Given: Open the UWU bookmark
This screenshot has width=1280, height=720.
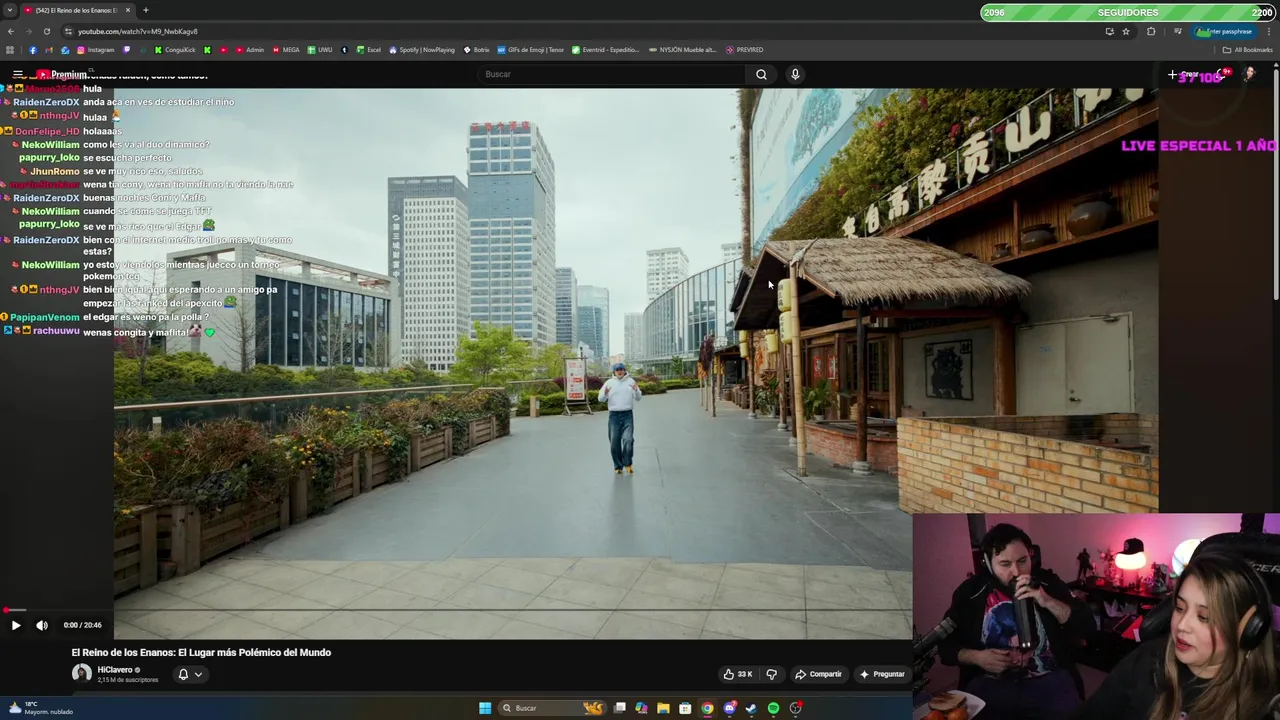Looking at the screenshot, I should [320, 50].
